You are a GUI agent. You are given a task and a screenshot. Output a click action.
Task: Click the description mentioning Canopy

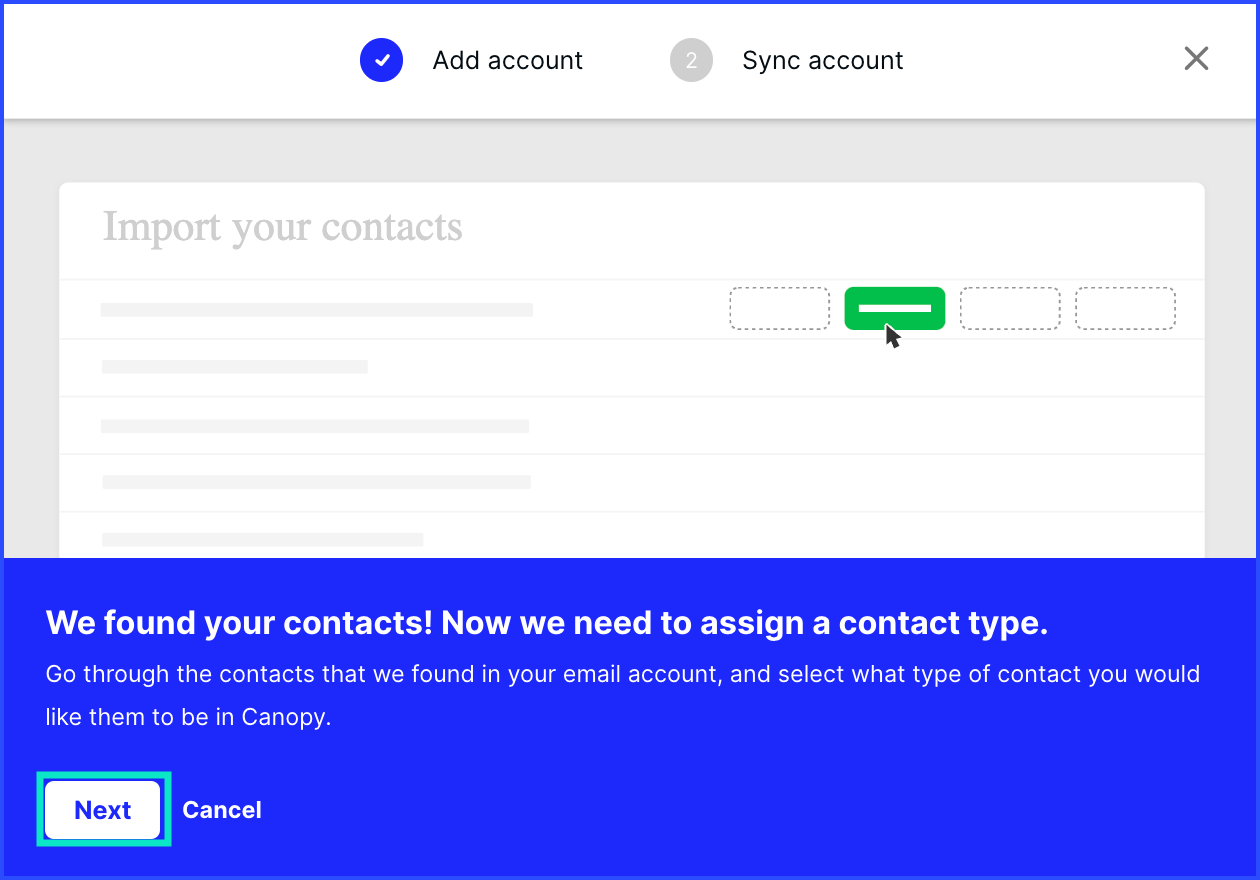click(623, 695)
